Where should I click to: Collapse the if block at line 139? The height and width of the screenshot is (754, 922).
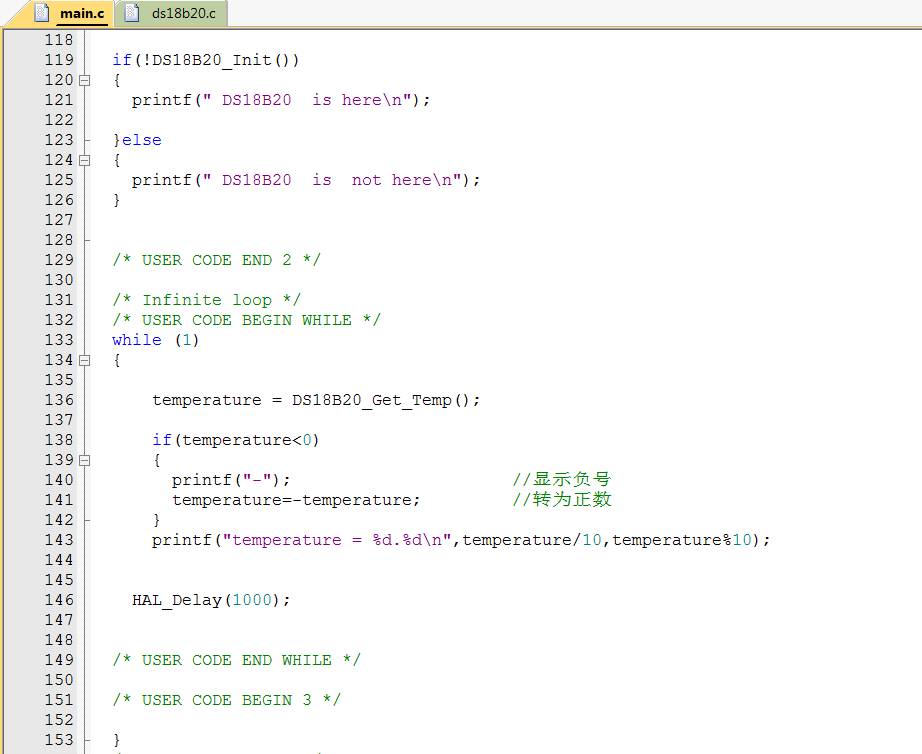tap(85, 460)
